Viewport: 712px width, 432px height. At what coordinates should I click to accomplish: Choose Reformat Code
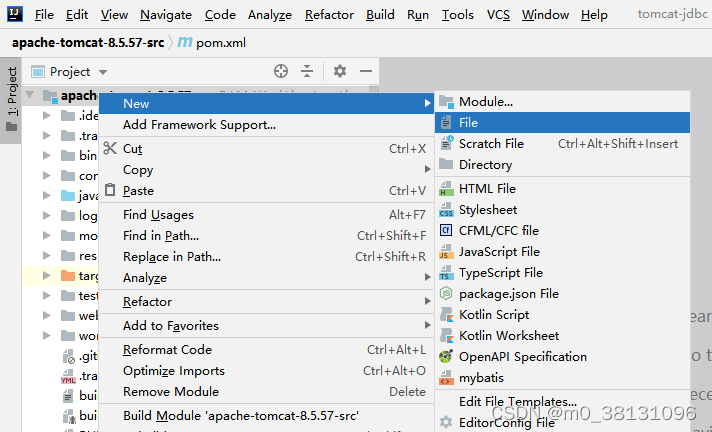(267, 349)
